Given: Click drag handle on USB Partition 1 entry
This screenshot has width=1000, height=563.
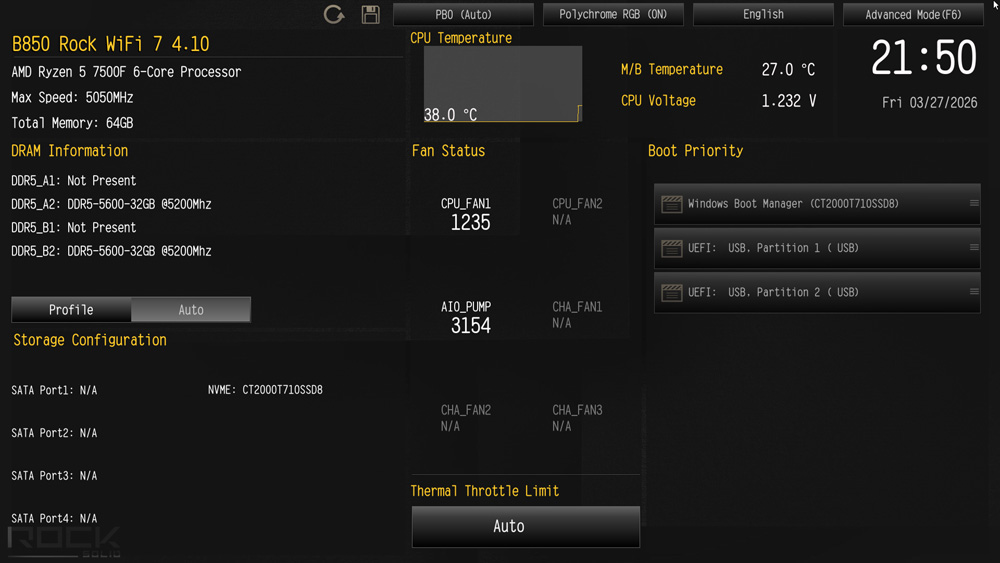Looking at the screenshot, I should point(974,248).
